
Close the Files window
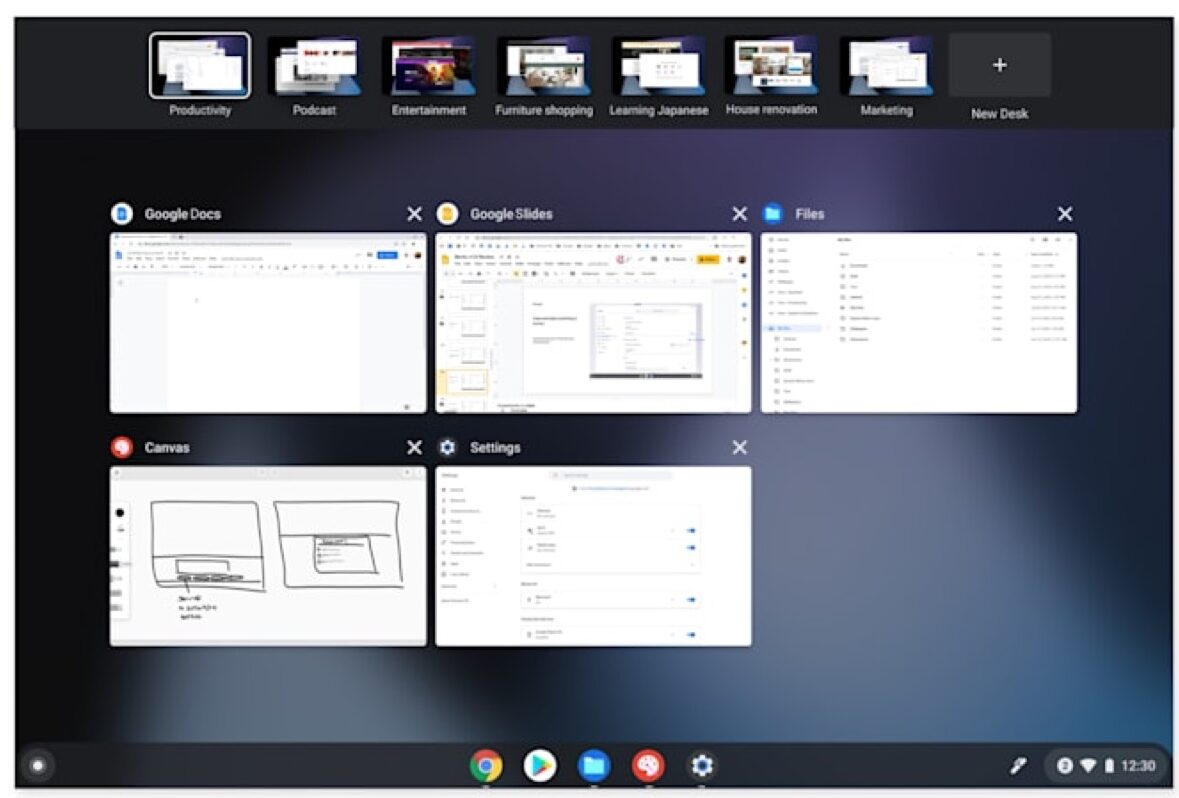[x=1065, y=214]
